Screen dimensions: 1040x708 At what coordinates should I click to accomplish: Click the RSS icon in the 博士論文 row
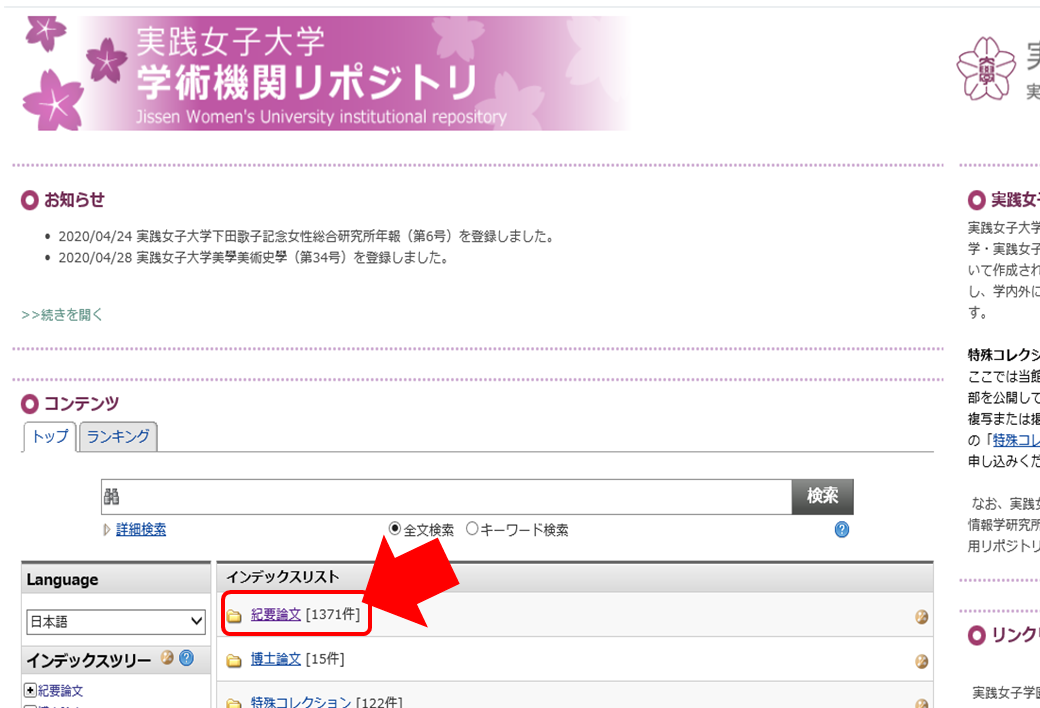(921, 661)
